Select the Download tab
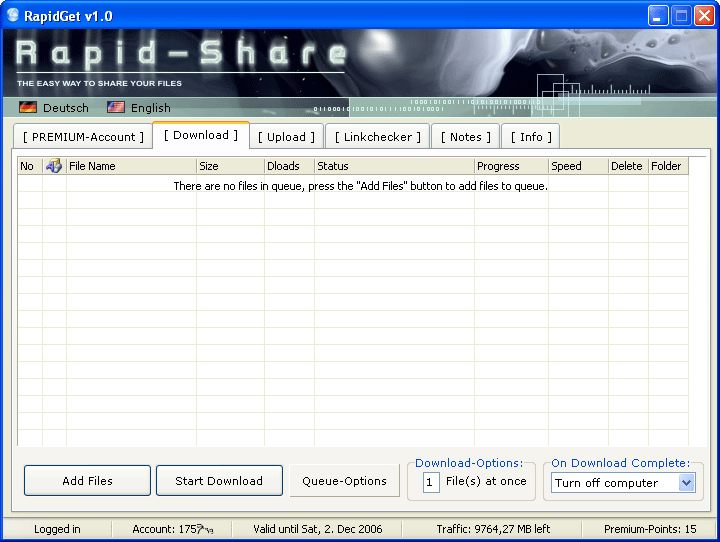 pyautogui.click(x=201, y=135)
